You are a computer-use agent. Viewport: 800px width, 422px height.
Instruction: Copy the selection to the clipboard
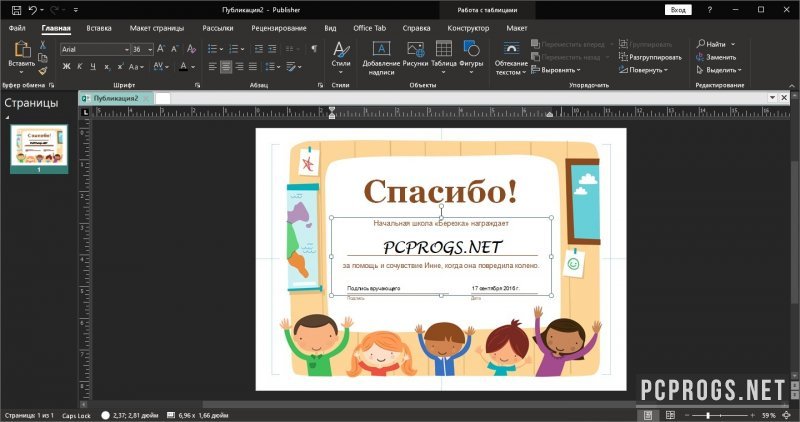(x=43, y=58)
